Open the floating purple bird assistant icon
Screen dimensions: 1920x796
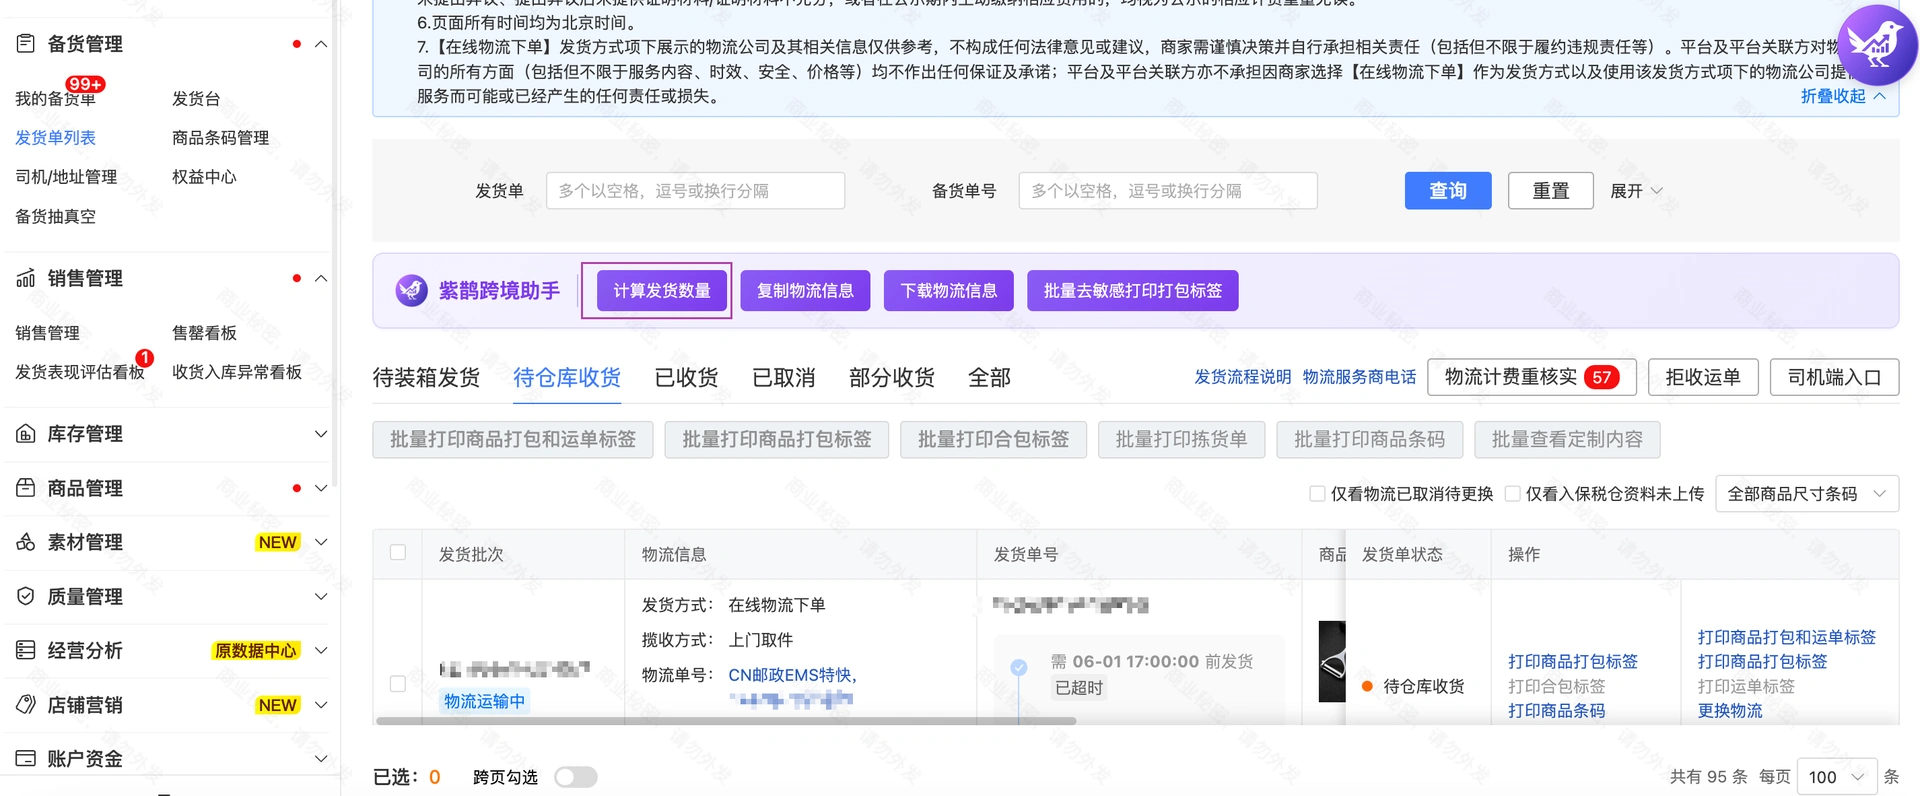click(x=1877, y=45)
